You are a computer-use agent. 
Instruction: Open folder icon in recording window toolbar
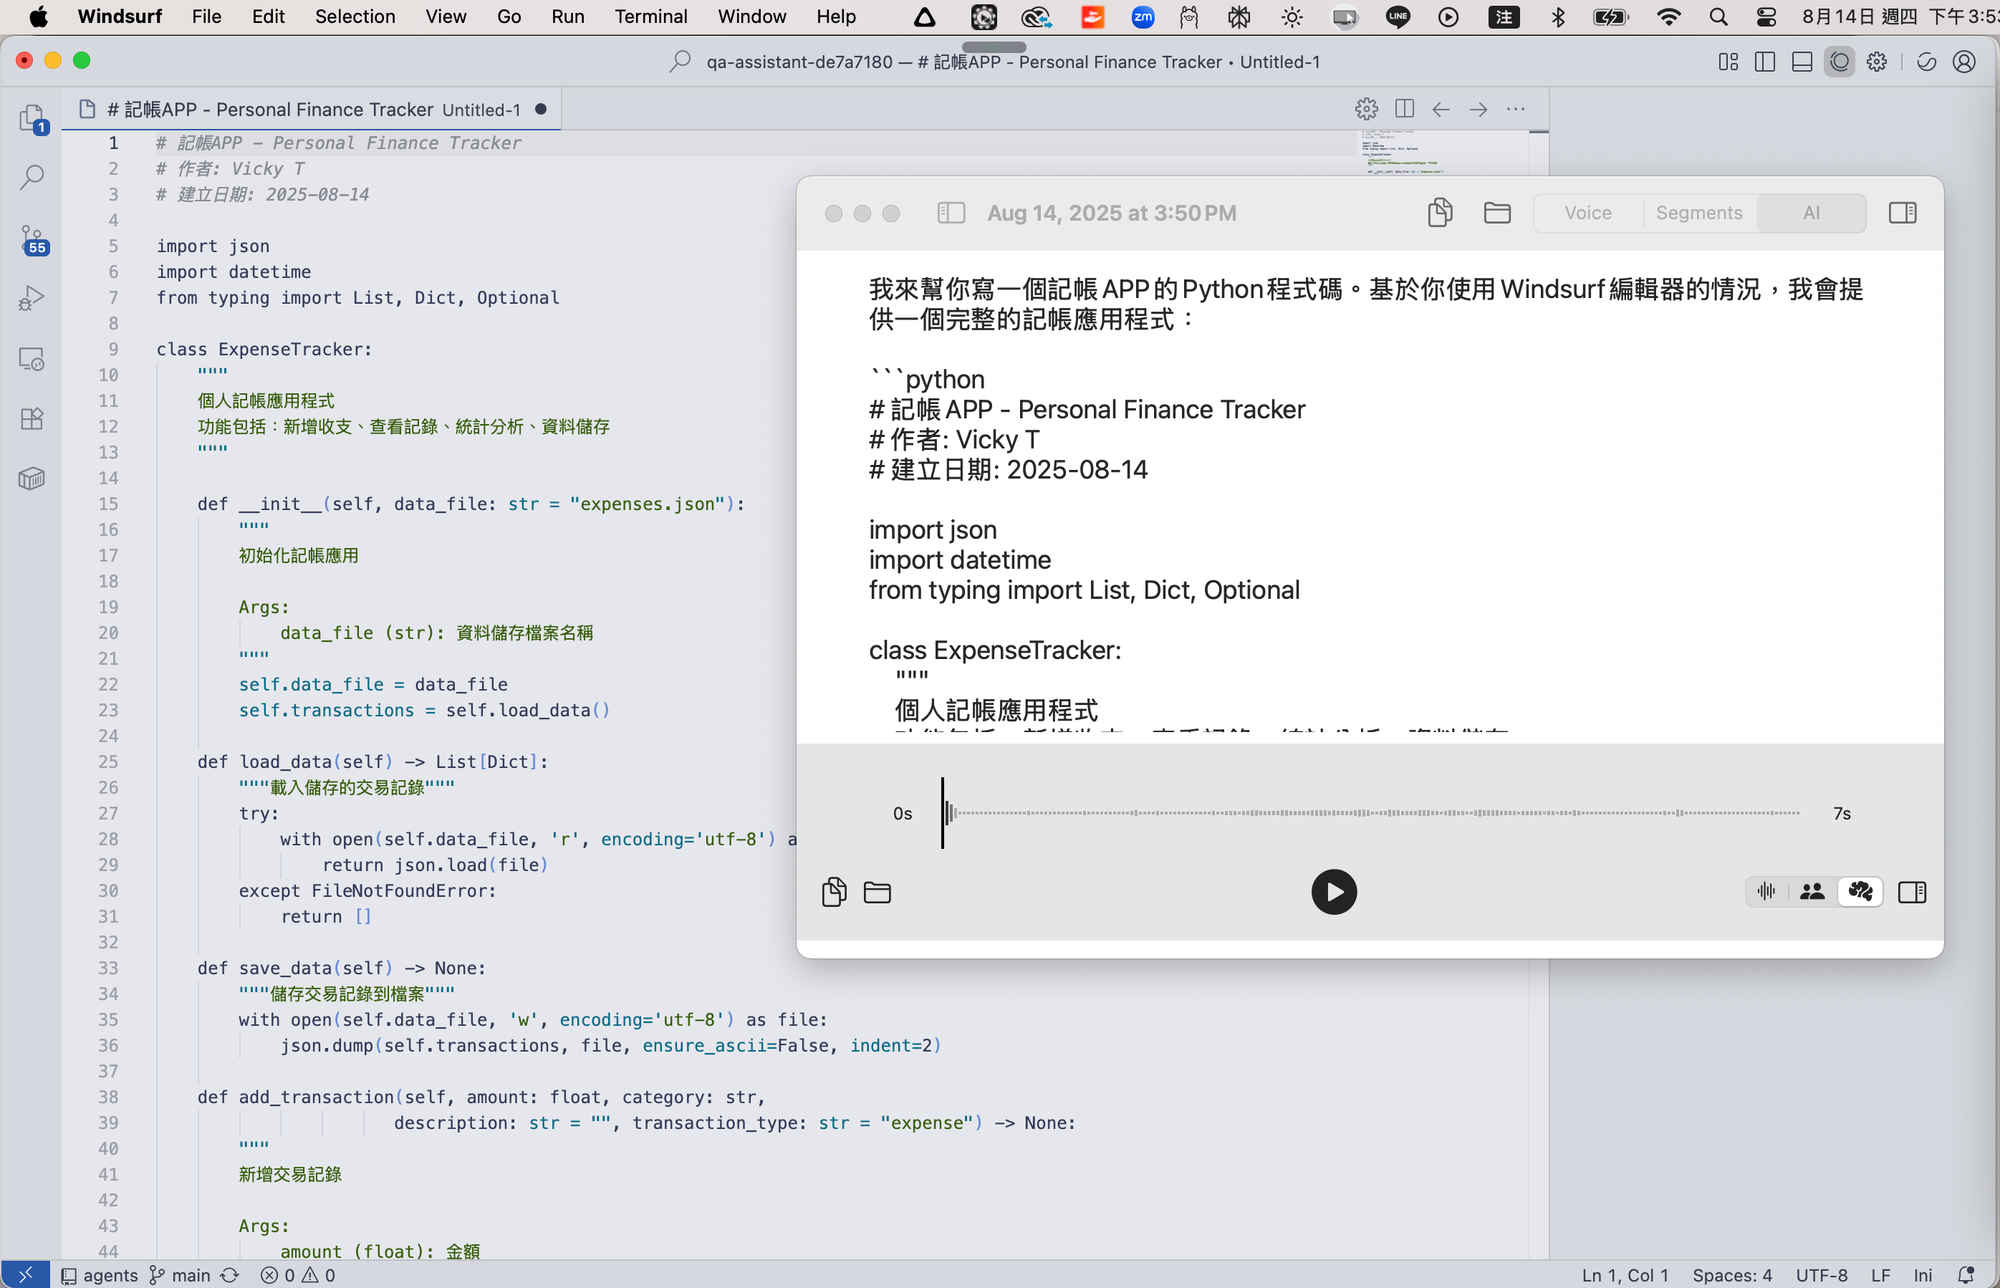pyautogui.click(x=1497, y=213)
